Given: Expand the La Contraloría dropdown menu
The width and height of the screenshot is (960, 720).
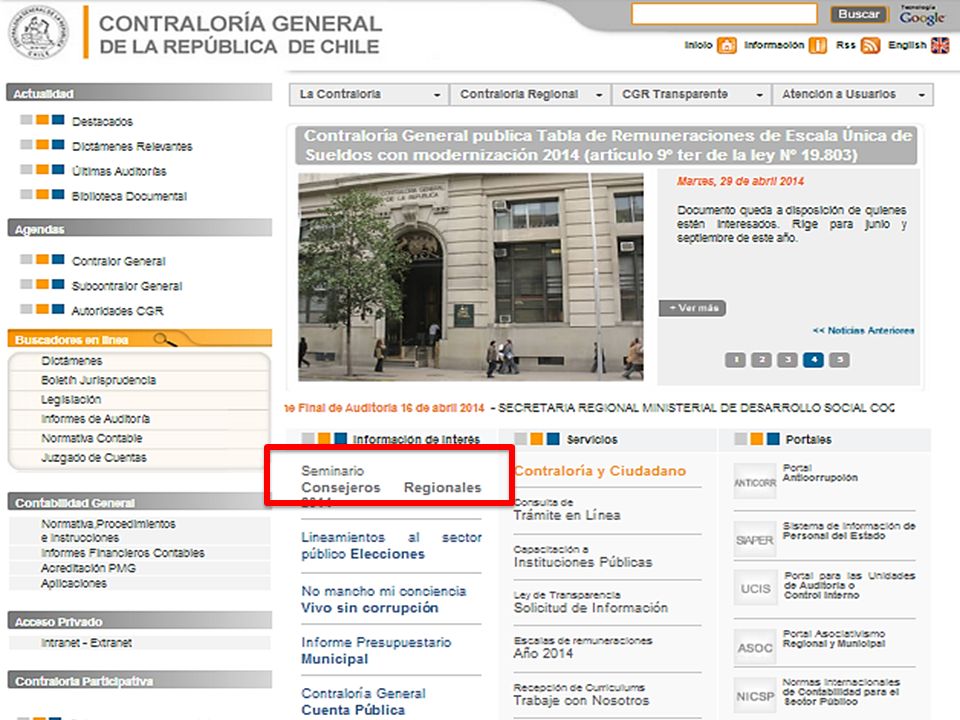Looking at the screenshot, I should (369, 94).
